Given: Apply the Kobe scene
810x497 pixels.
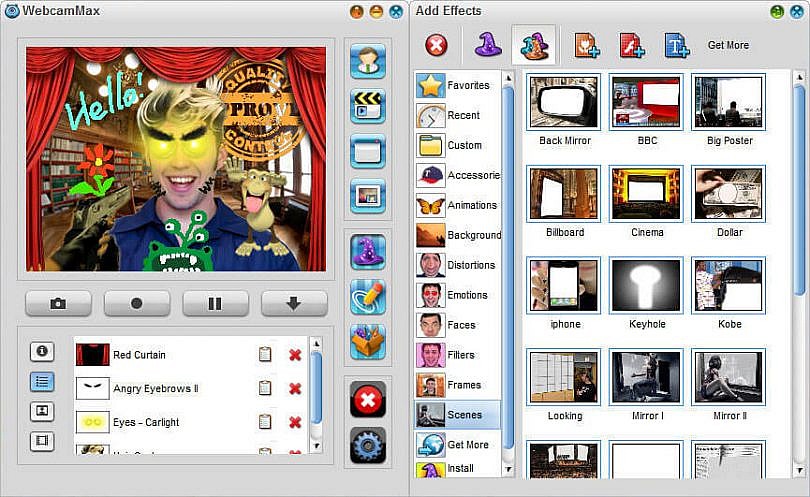Looking at the screenshot, I should pos(729,286).
